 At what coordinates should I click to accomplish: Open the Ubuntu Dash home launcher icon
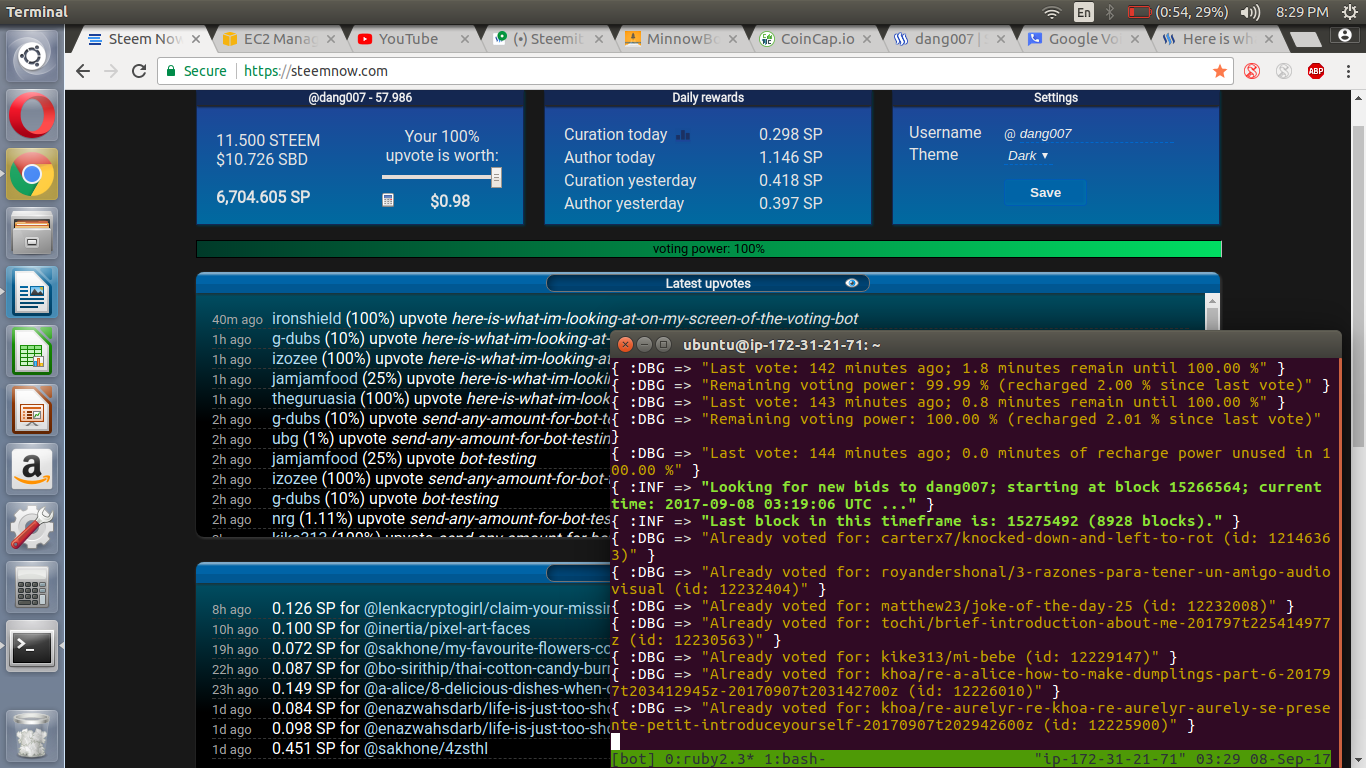(33, 57)
